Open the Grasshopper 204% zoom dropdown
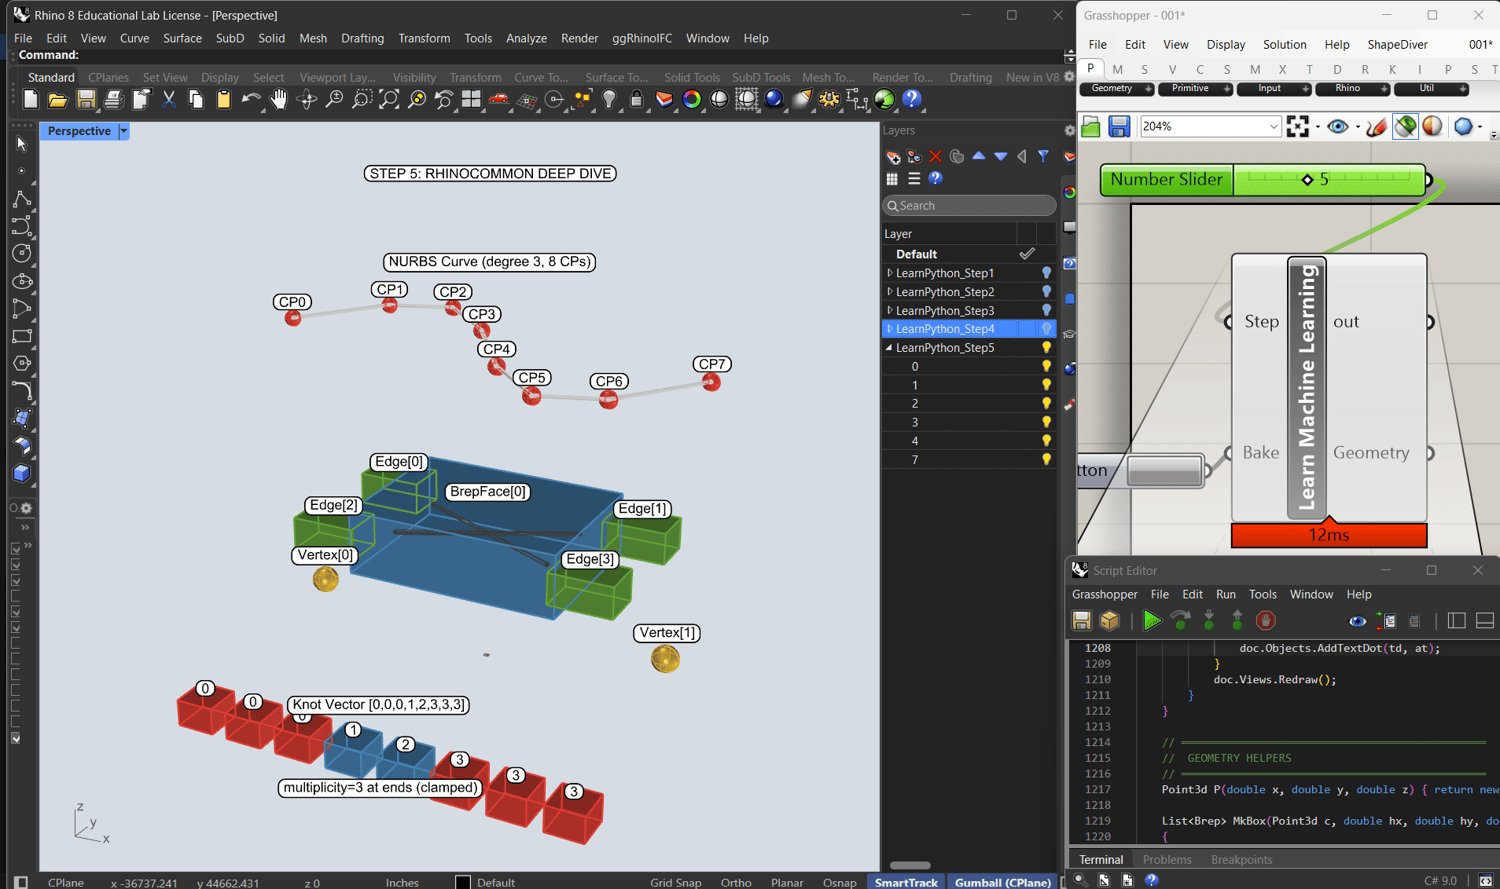 click(1273, 126)
